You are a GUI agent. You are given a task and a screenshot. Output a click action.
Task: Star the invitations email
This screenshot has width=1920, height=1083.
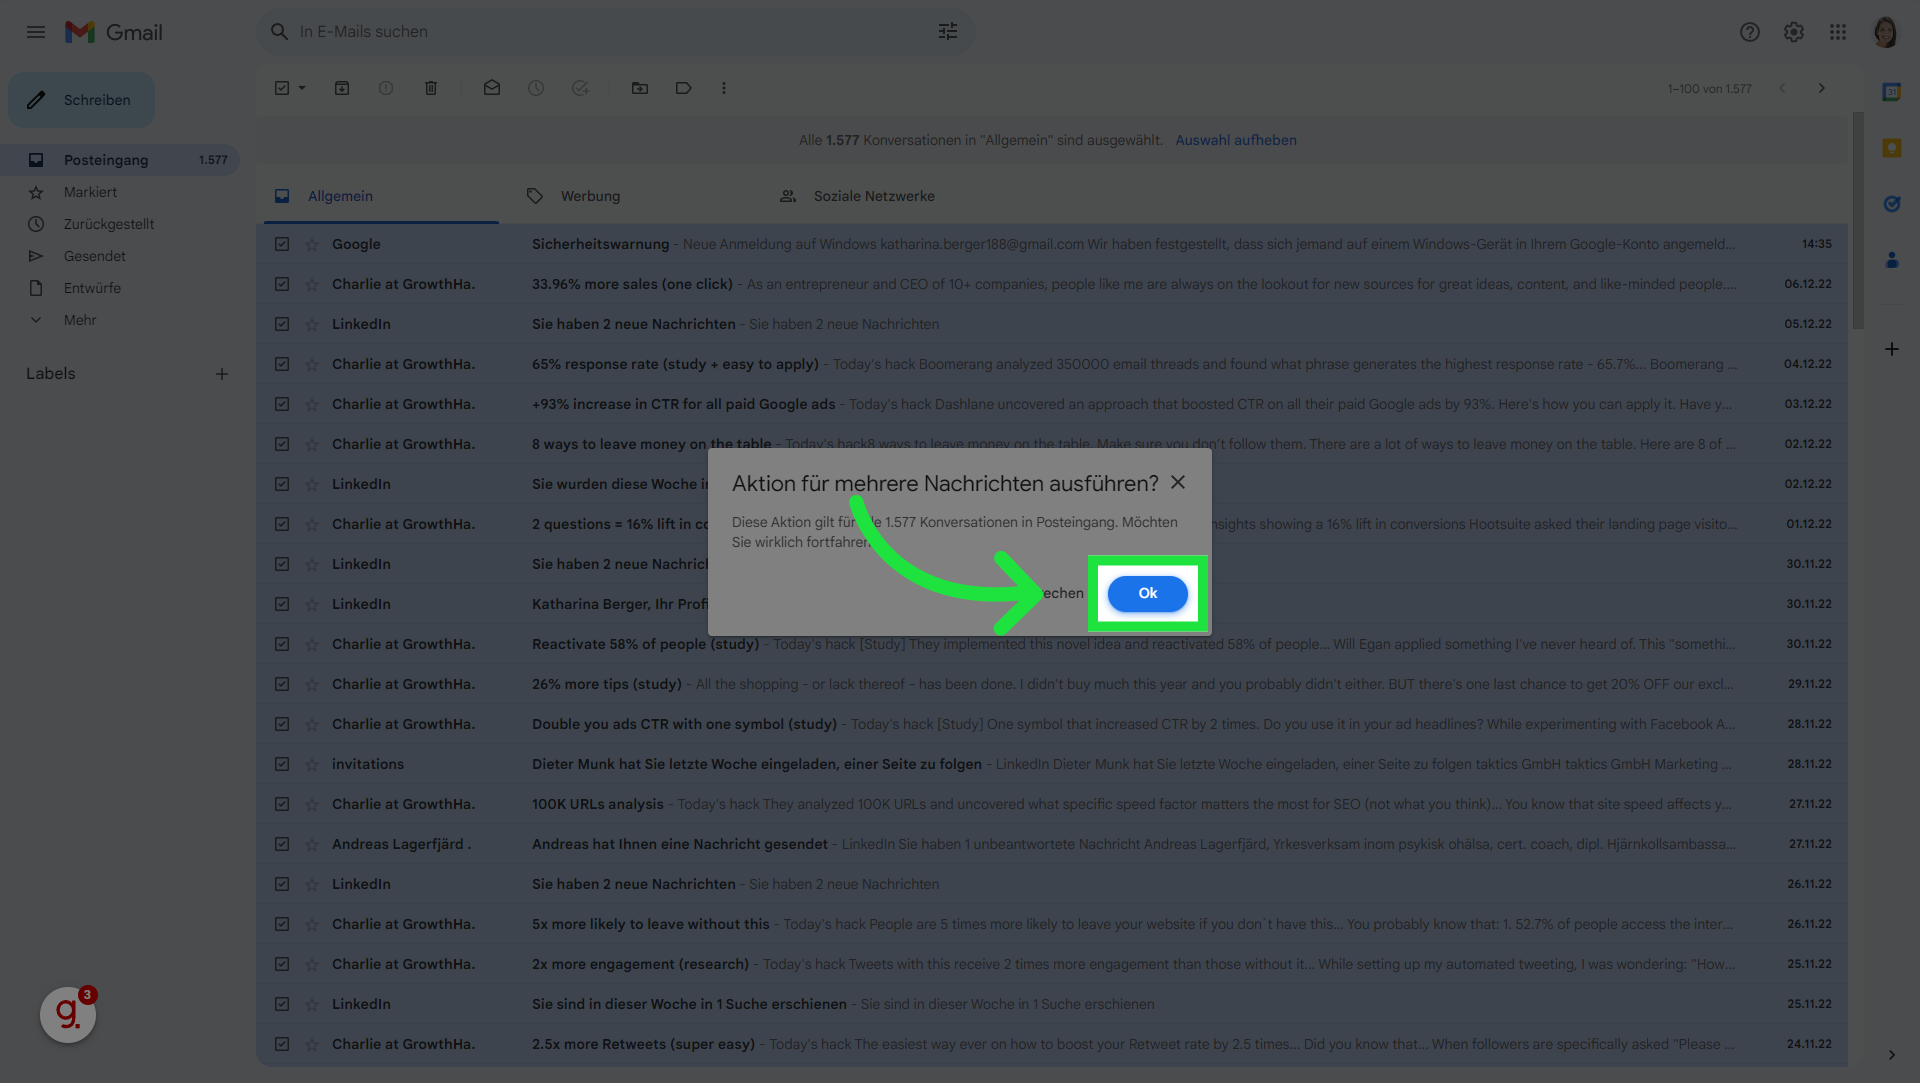[312, 764]
